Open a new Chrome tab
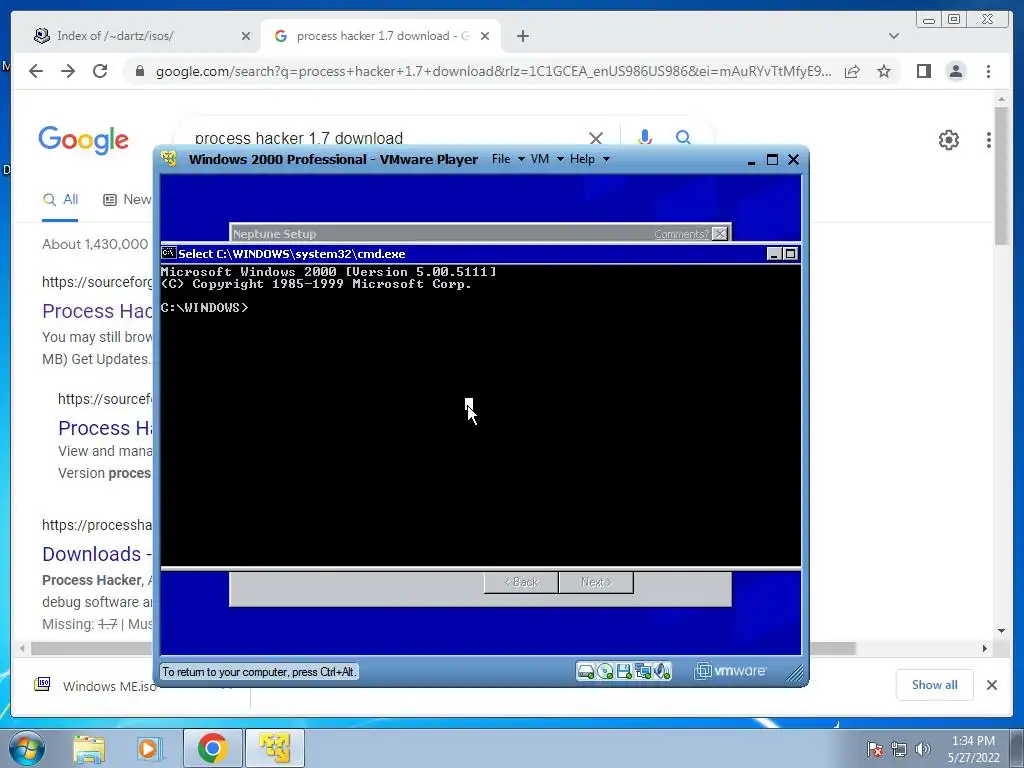 point(522,36)
